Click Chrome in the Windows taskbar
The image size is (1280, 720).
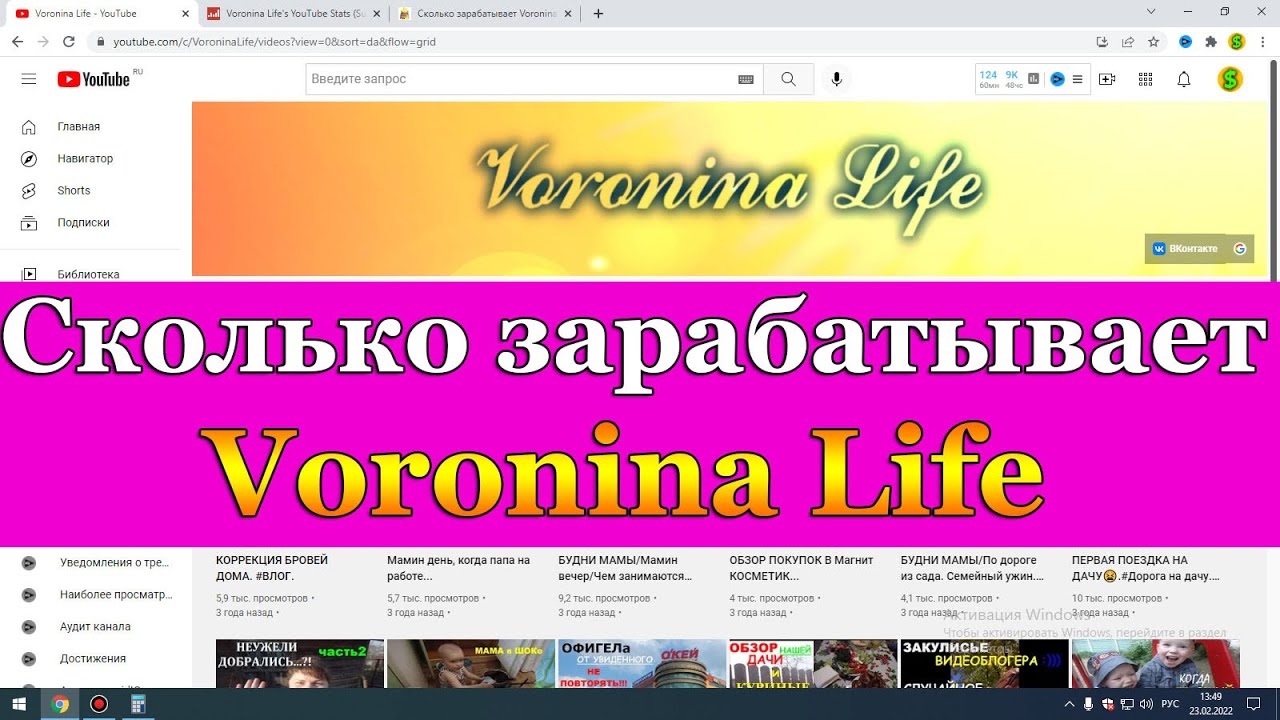pos(60,704)
